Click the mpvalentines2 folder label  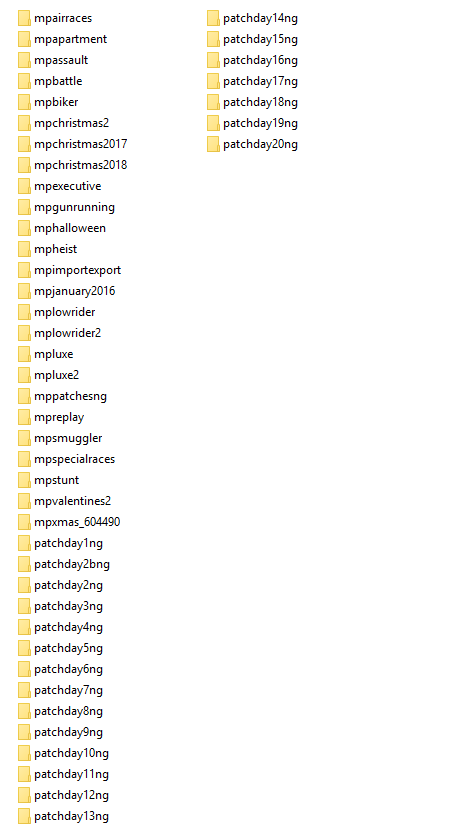(x=73, y=501)
